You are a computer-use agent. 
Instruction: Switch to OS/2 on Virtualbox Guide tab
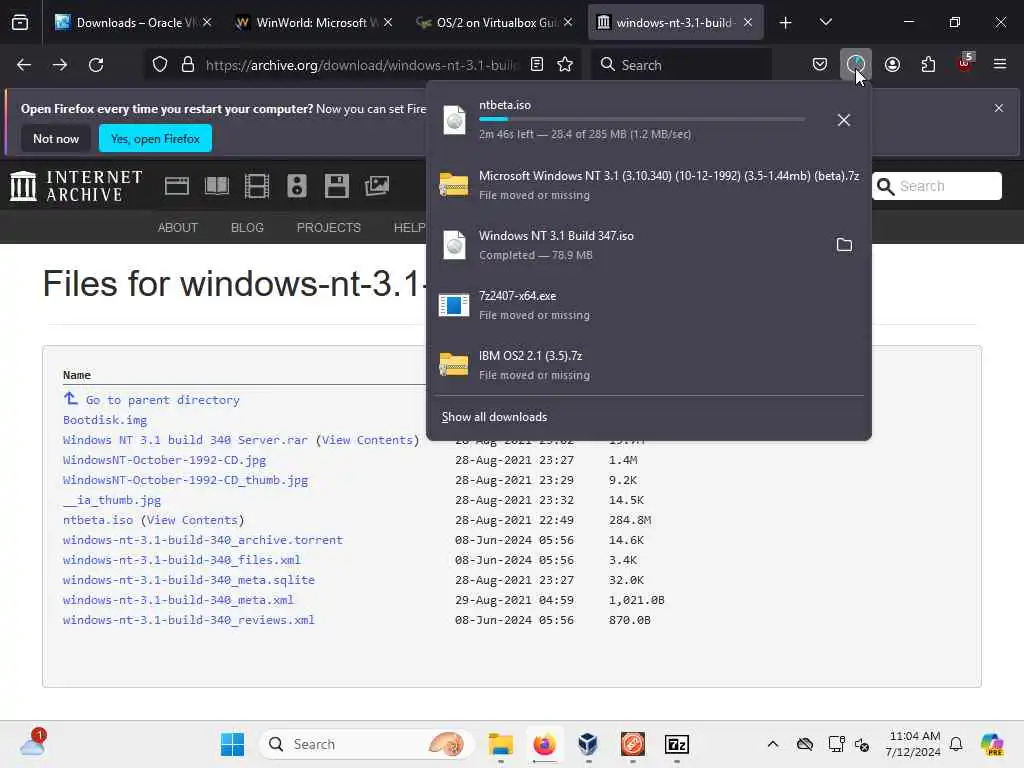[494, 23]
